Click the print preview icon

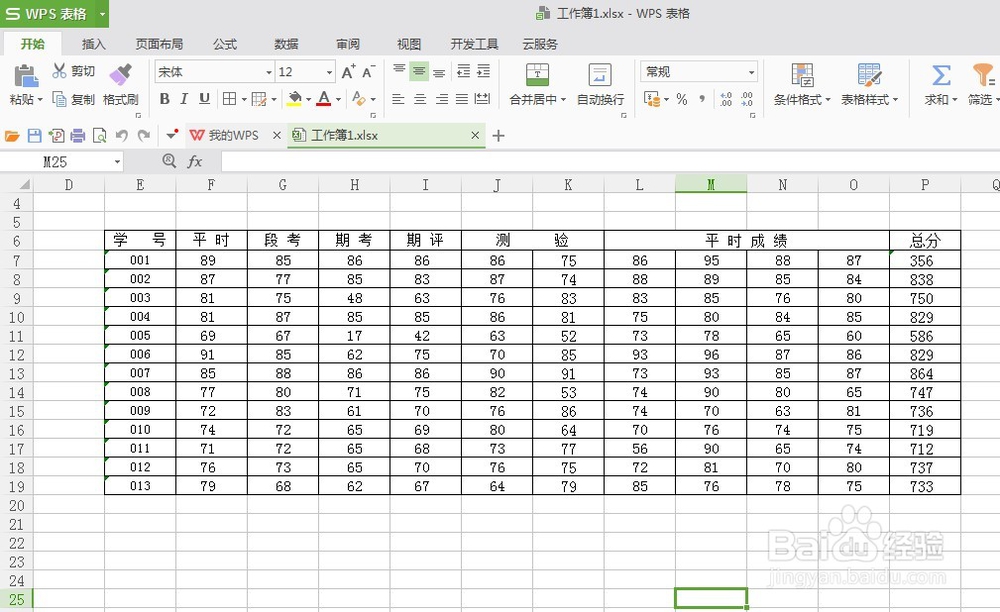click(99, 136)
